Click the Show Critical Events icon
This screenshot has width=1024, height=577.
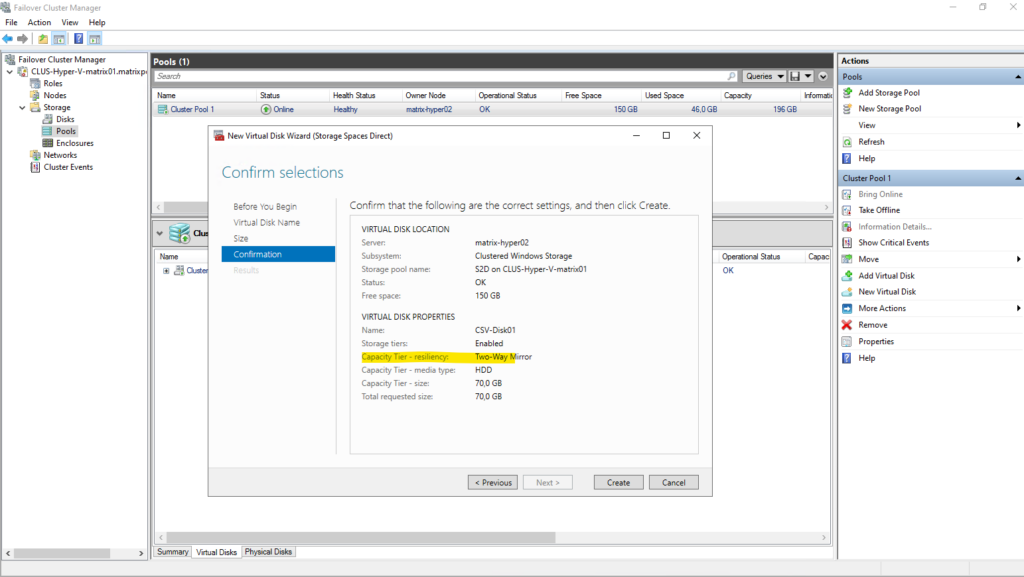[847, 243]
